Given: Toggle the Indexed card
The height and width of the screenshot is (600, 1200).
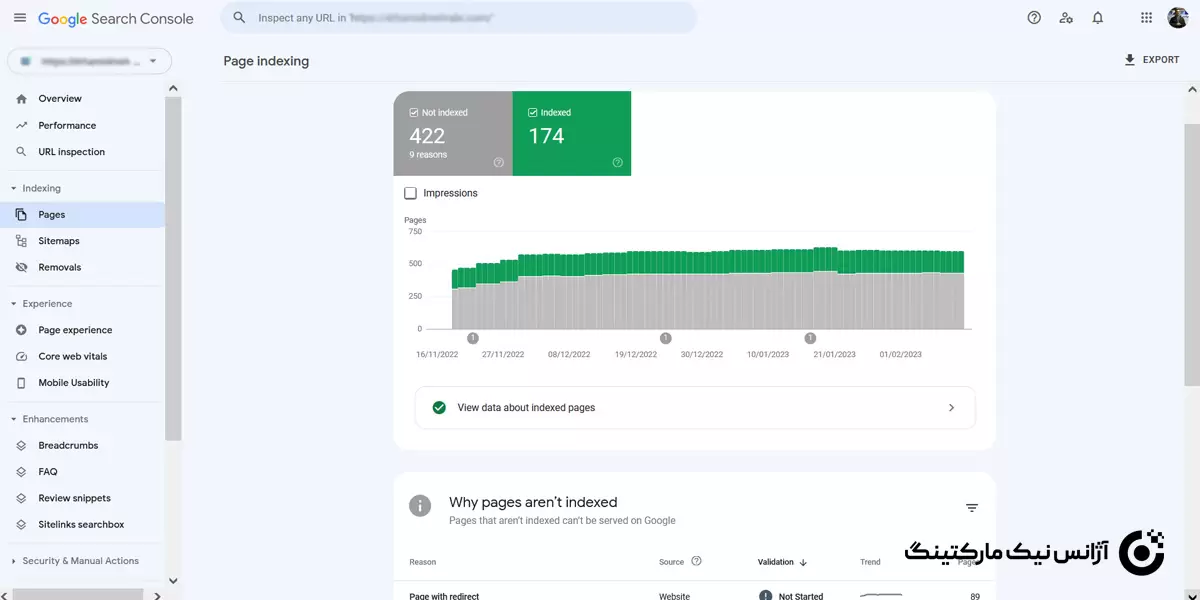Looking at the screenshot, I should [x=571, y=134].
